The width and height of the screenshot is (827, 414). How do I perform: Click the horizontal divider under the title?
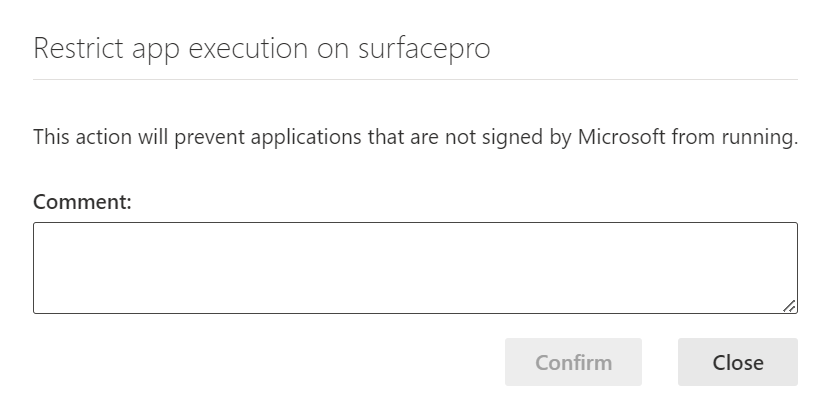[x=415, y=79]
